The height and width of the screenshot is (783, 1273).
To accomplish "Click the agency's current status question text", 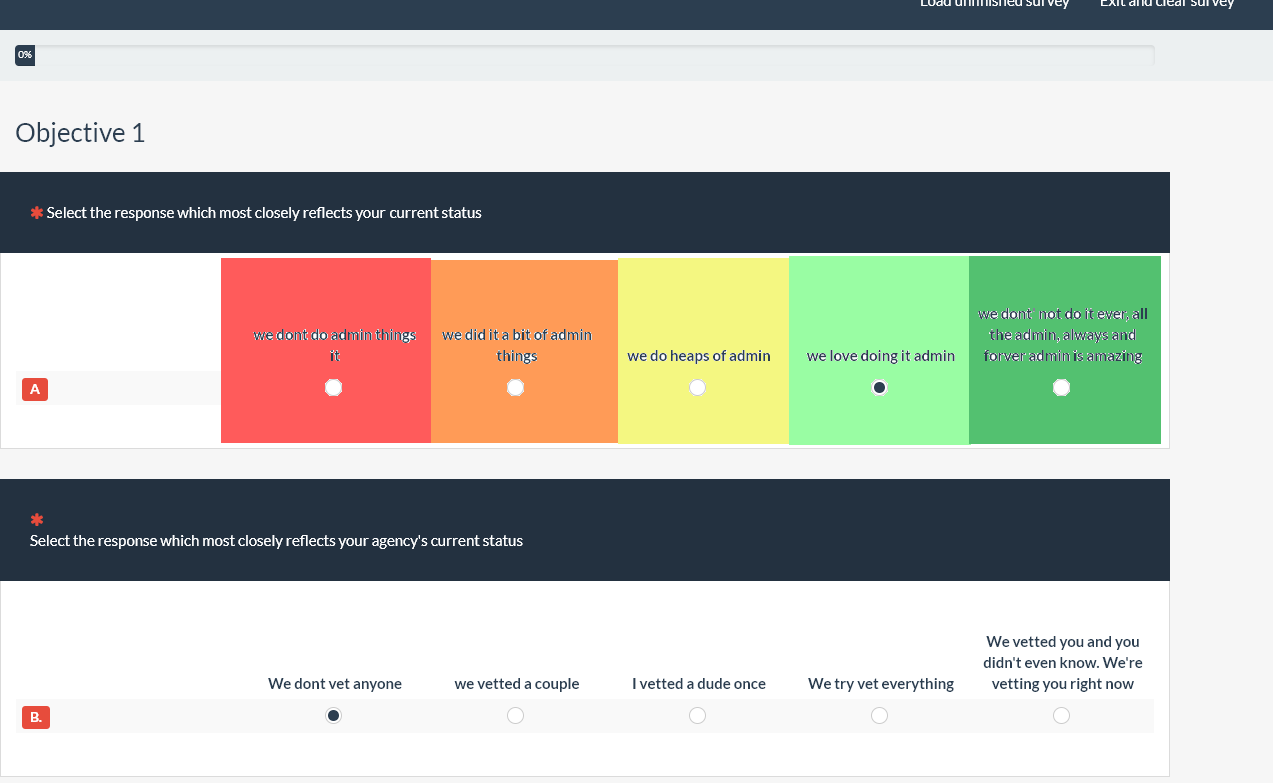I will pos(276,541).
